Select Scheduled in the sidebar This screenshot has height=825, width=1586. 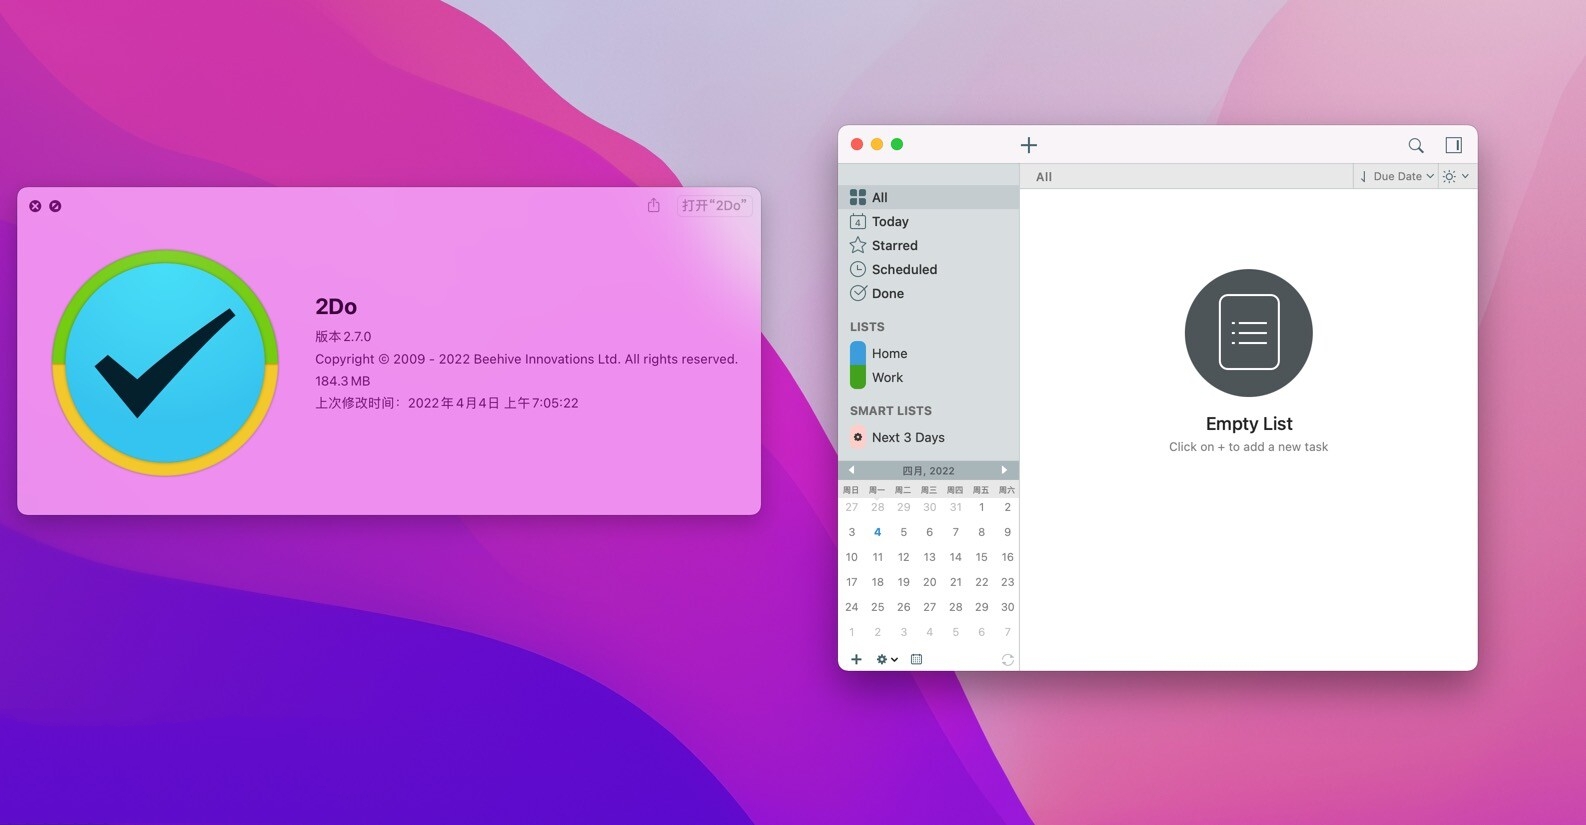click(928, 269)
